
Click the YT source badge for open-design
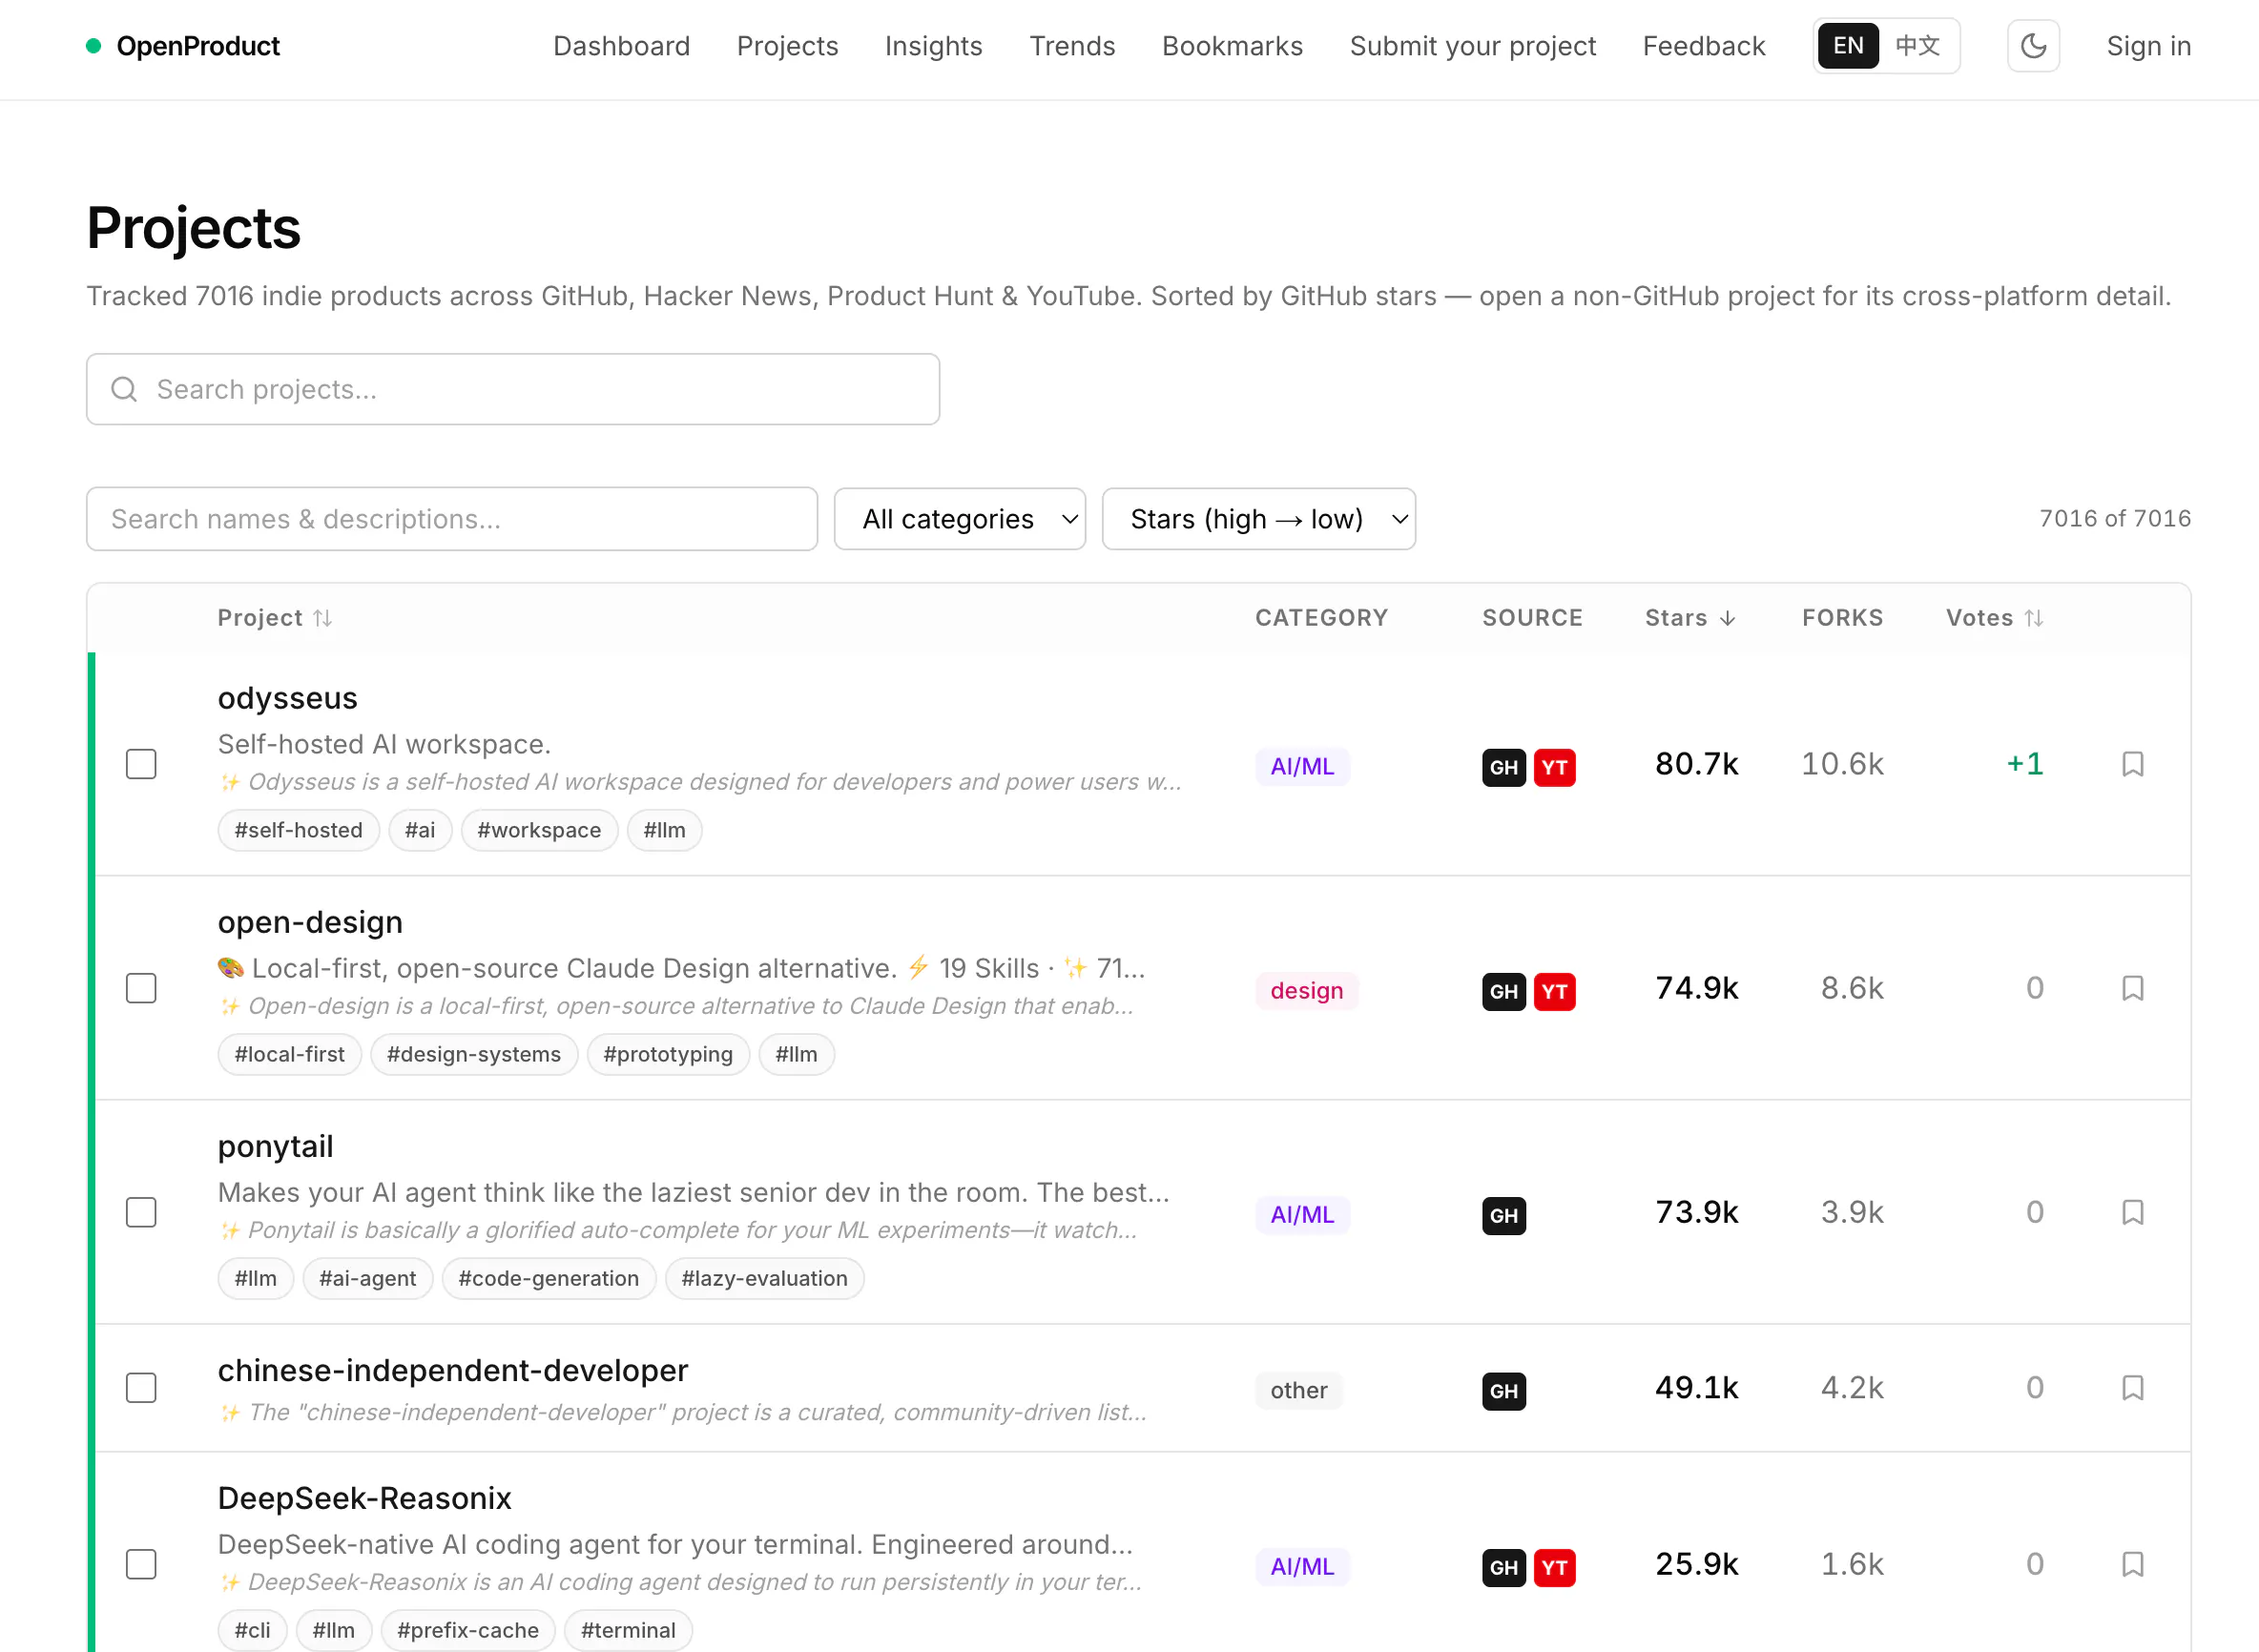1554,991
